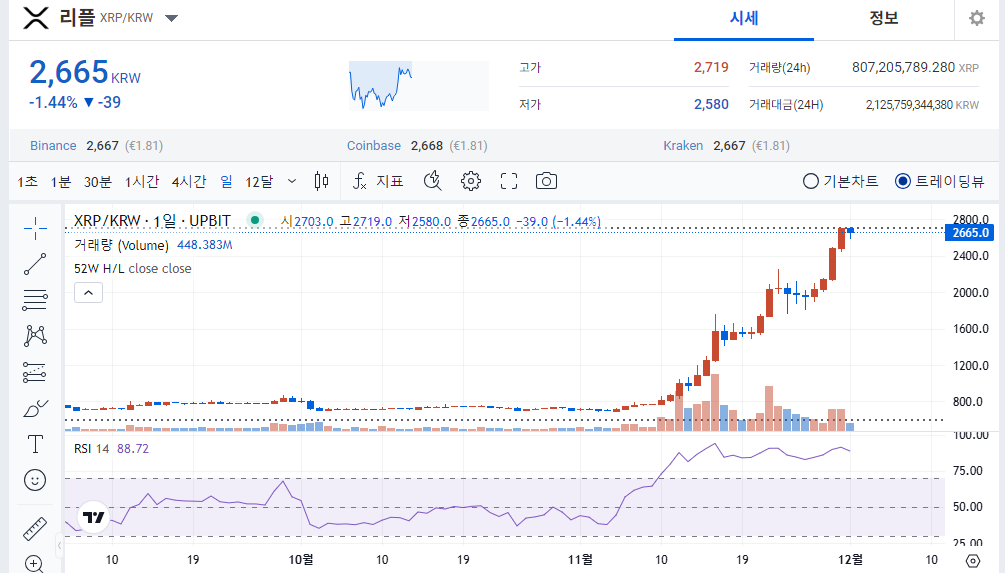
Task: Switch to the 정보 tab
Action: click(883, 19)
